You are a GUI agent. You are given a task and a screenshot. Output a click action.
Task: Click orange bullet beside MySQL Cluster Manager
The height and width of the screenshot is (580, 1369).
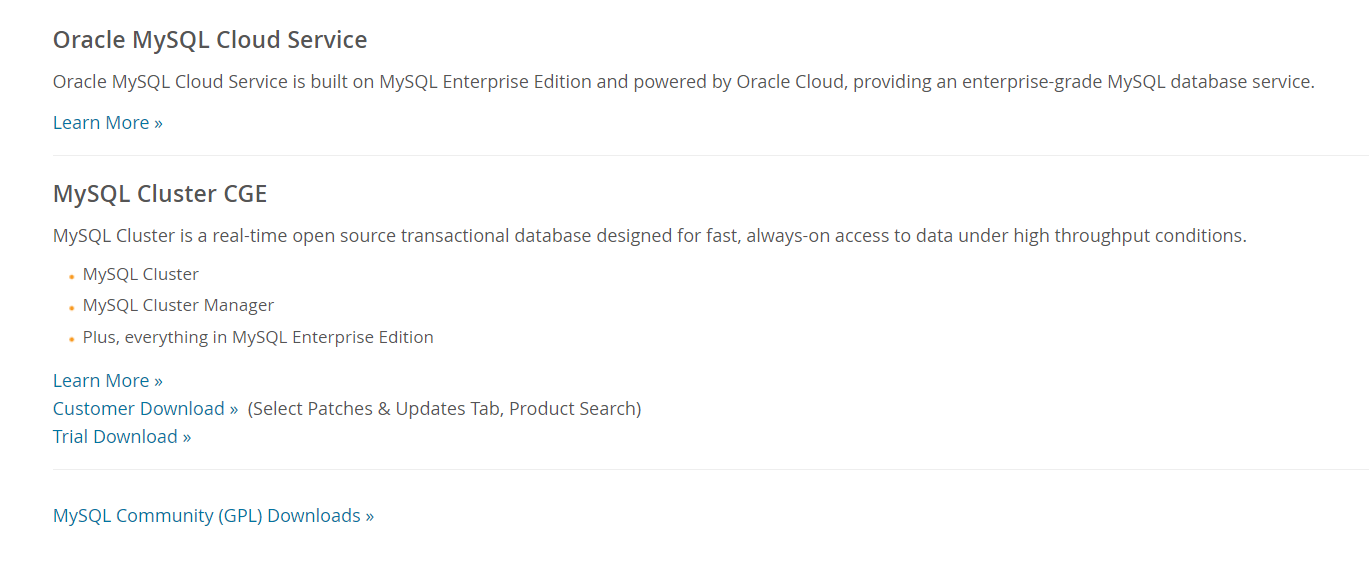tap(72, 308)
